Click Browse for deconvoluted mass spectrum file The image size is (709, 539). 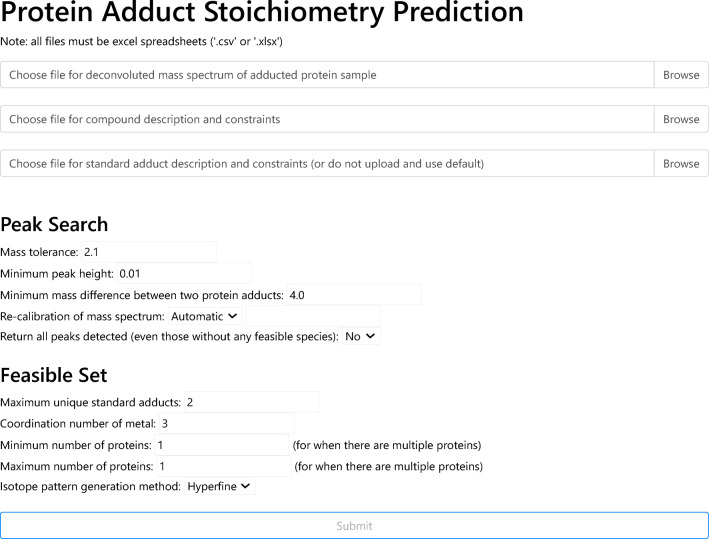(681, 75)
